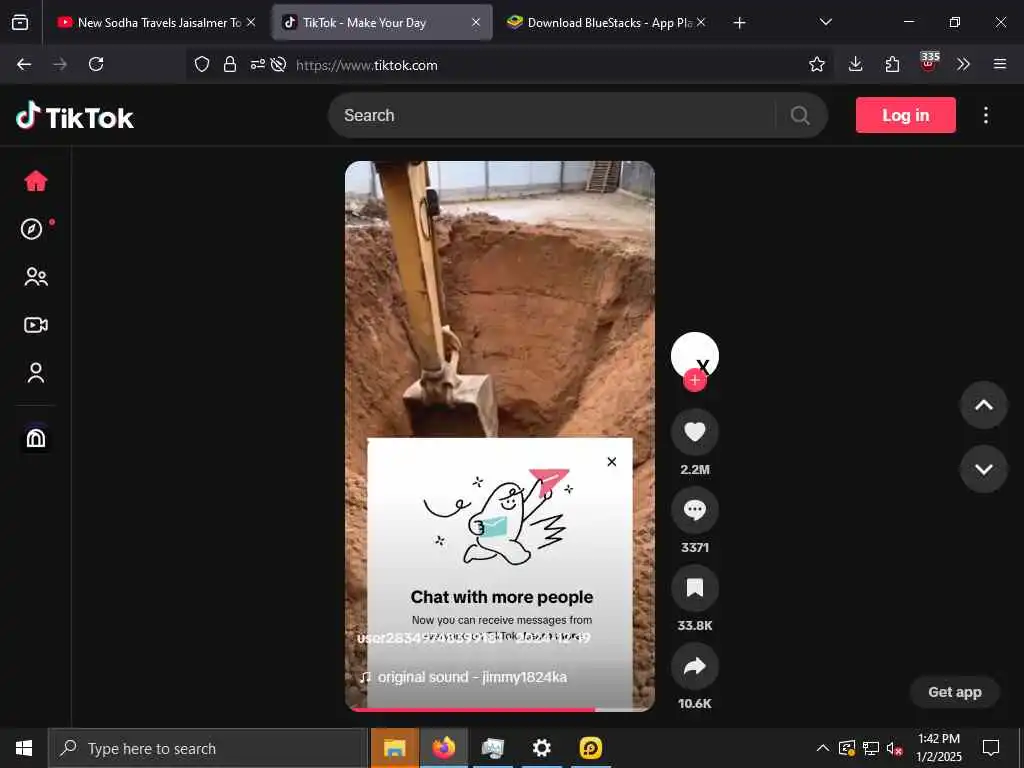Open the LIVE video camera icon in sidebar
Image resolution: width=1024 pixels, height=768 pixels.
pyautogui.click(x=36, y=325)
